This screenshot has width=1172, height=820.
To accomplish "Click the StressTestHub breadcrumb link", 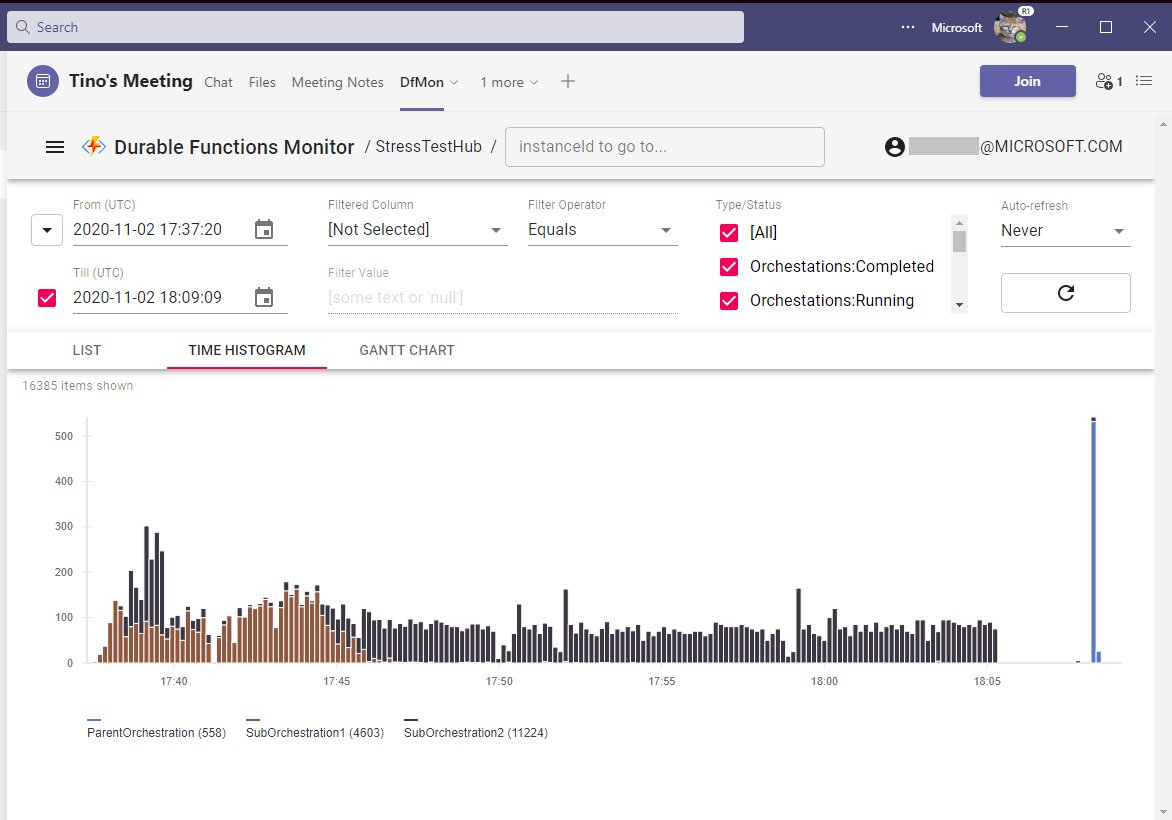I will [x=428, y=147].
